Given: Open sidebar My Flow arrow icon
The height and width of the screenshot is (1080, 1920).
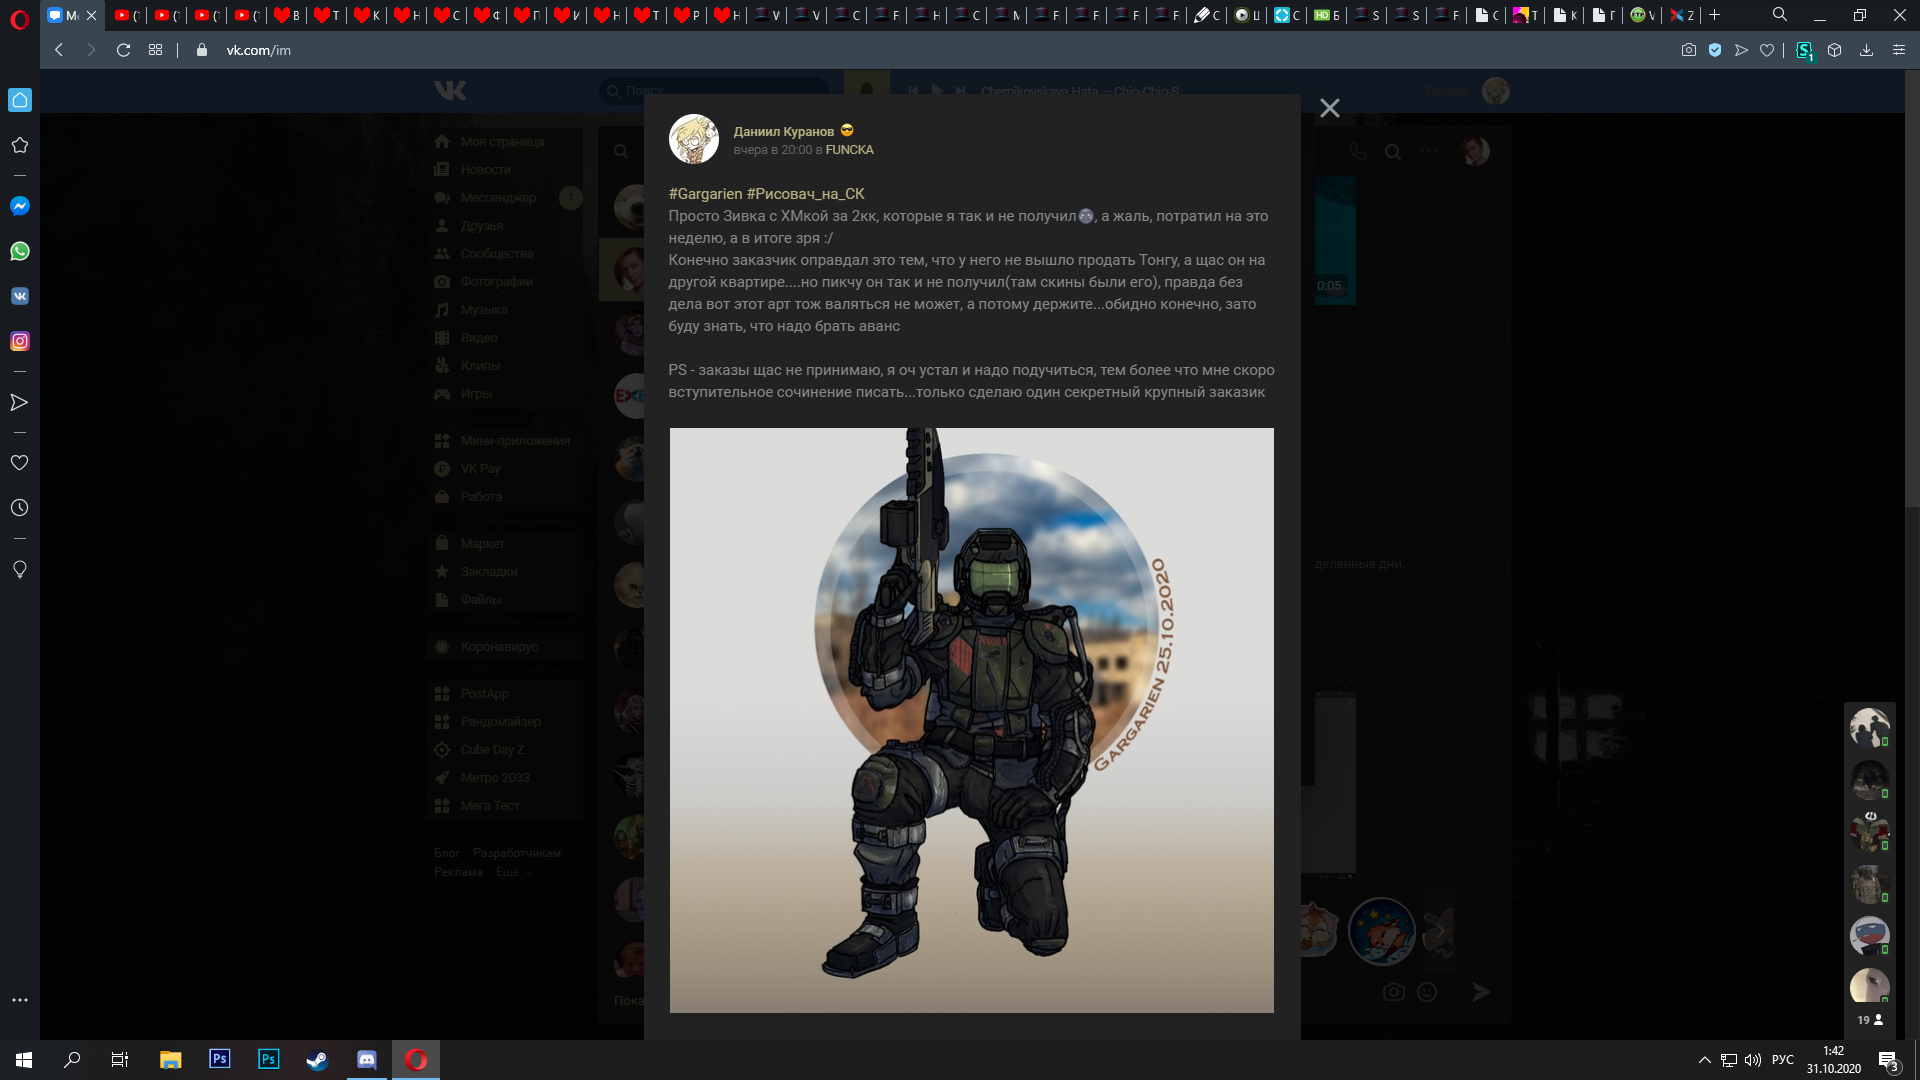Looking at the screenshot, I should pos(19,402).
